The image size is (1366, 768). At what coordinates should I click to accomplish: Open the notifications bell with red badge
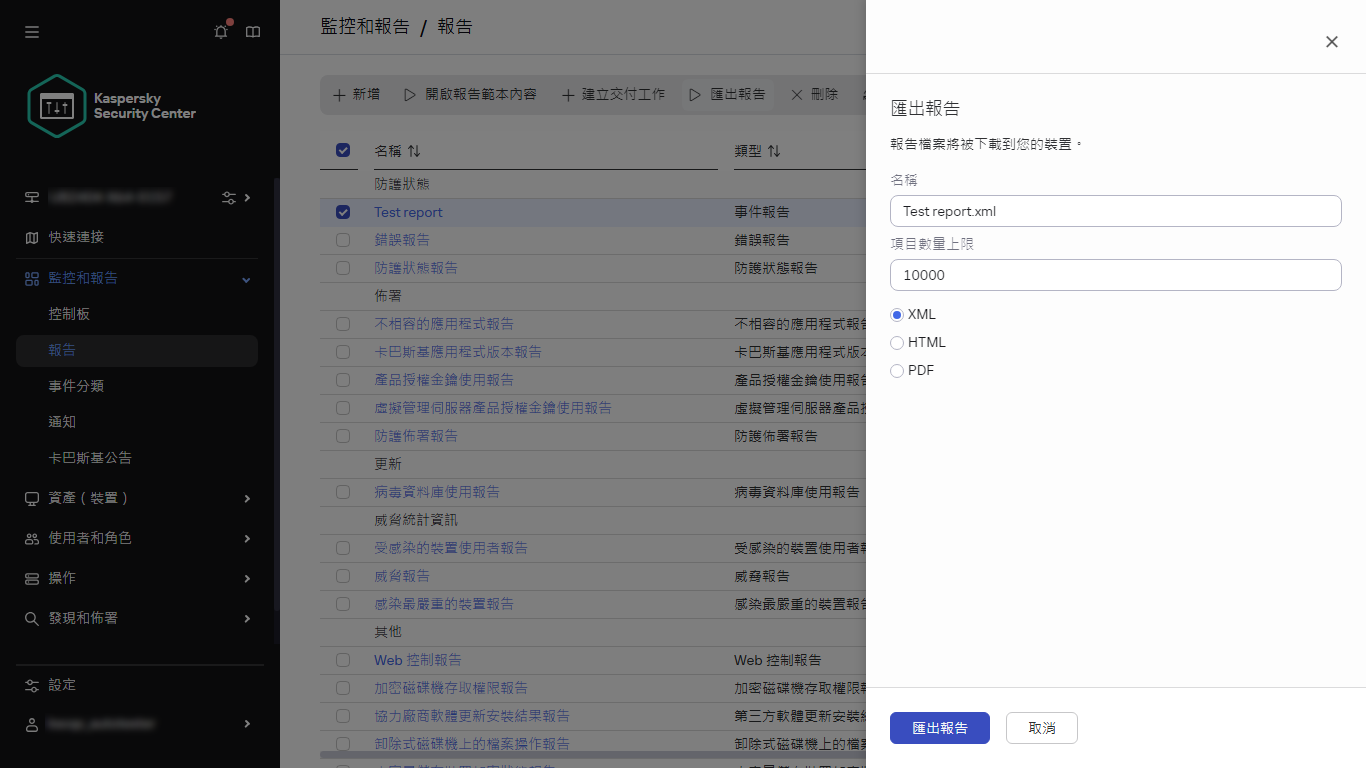(220, 32)
